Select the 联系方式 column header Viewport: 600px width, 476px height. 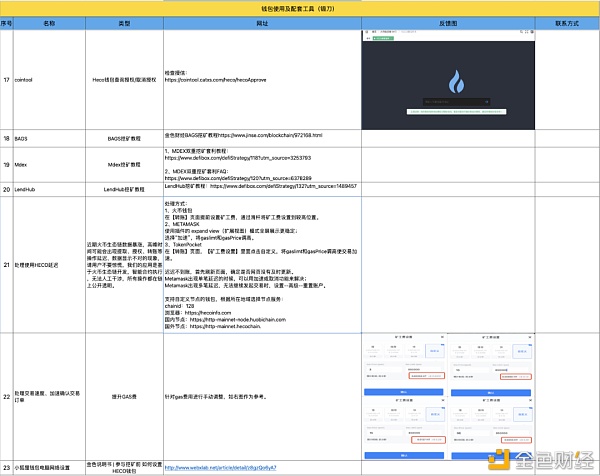tap(567, 23)
